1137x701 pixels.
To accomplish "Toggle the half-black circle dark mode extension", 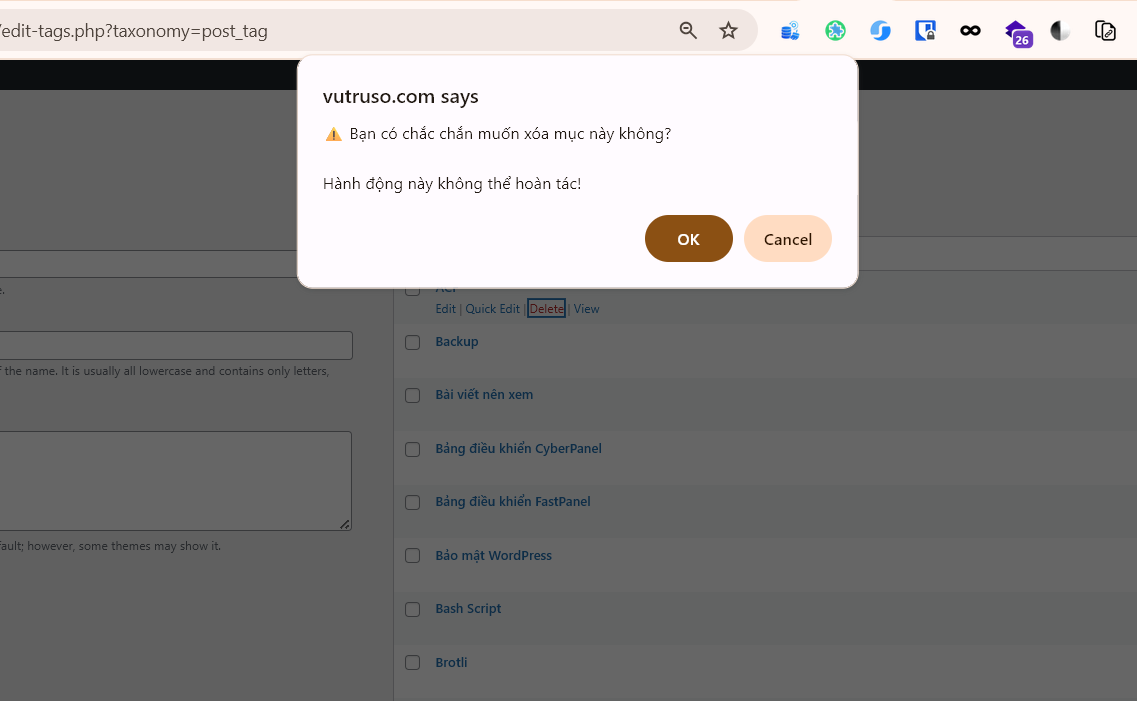I will [1060, 31].
